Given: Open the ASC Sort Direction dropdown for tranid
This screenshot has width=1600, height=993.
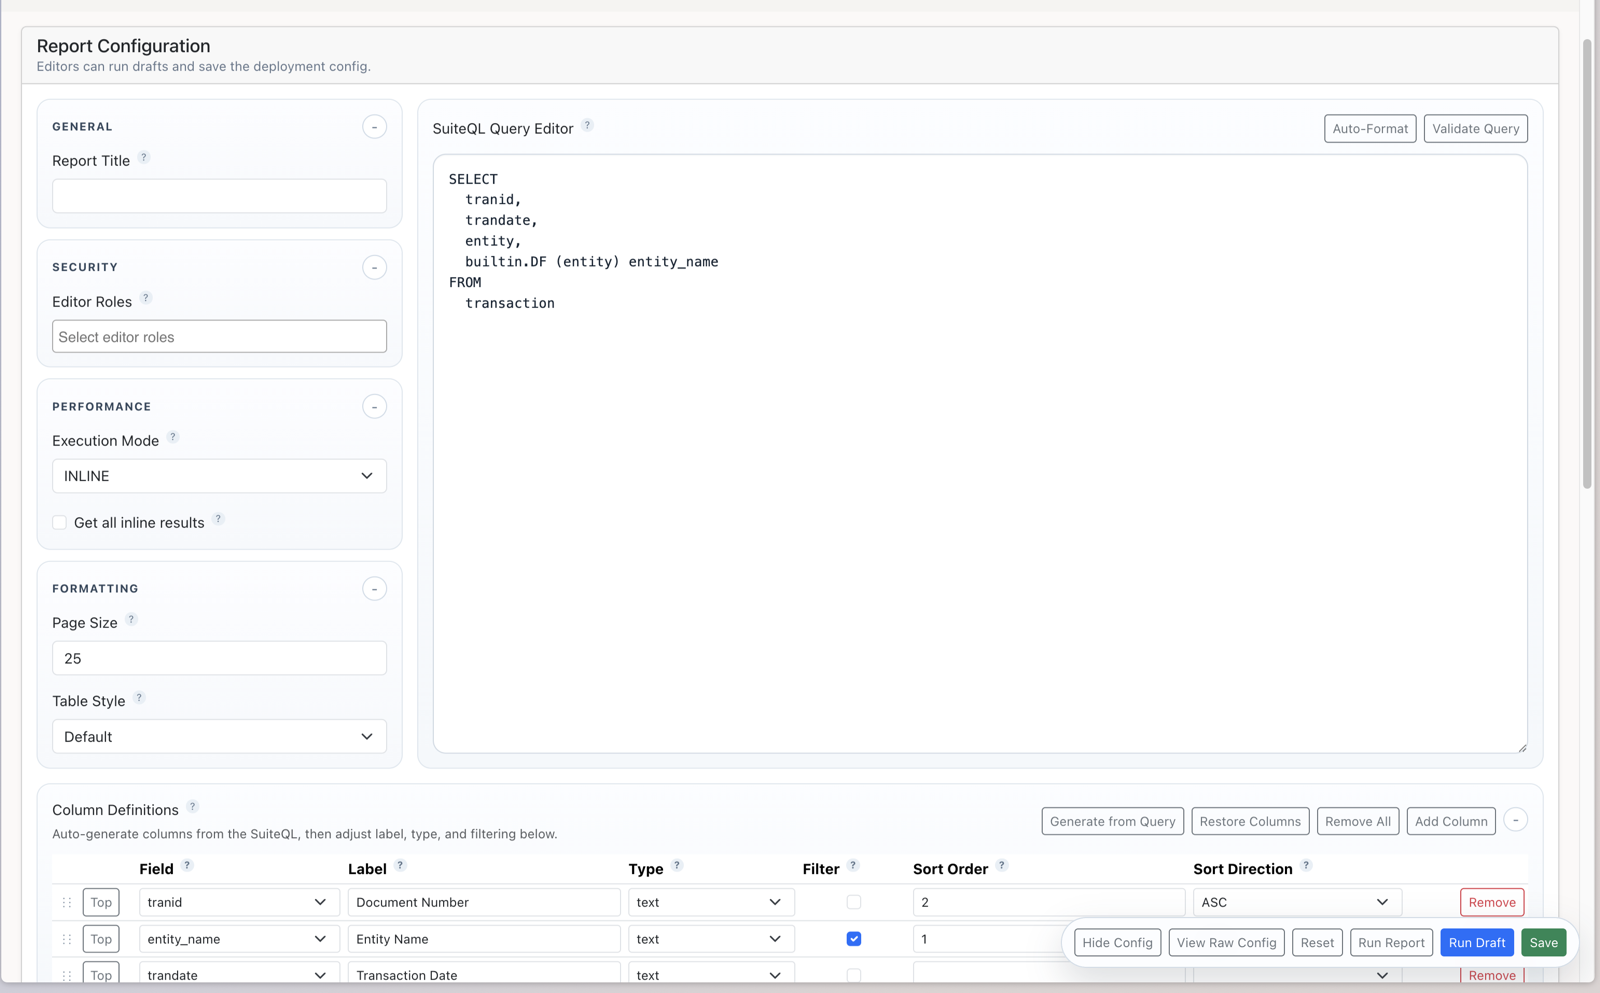Looking at the screenshot, I should tap(1296, 901).
